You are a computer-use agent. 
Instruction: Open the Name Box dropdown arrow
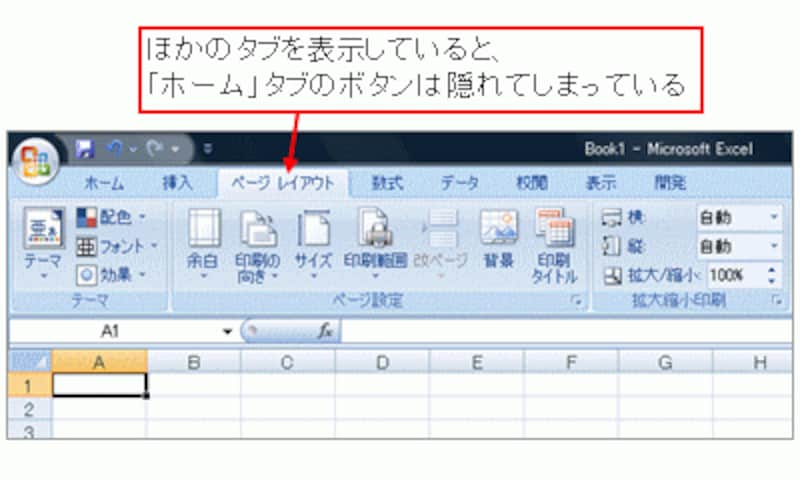pyautogui.click(x=228, y=332)
